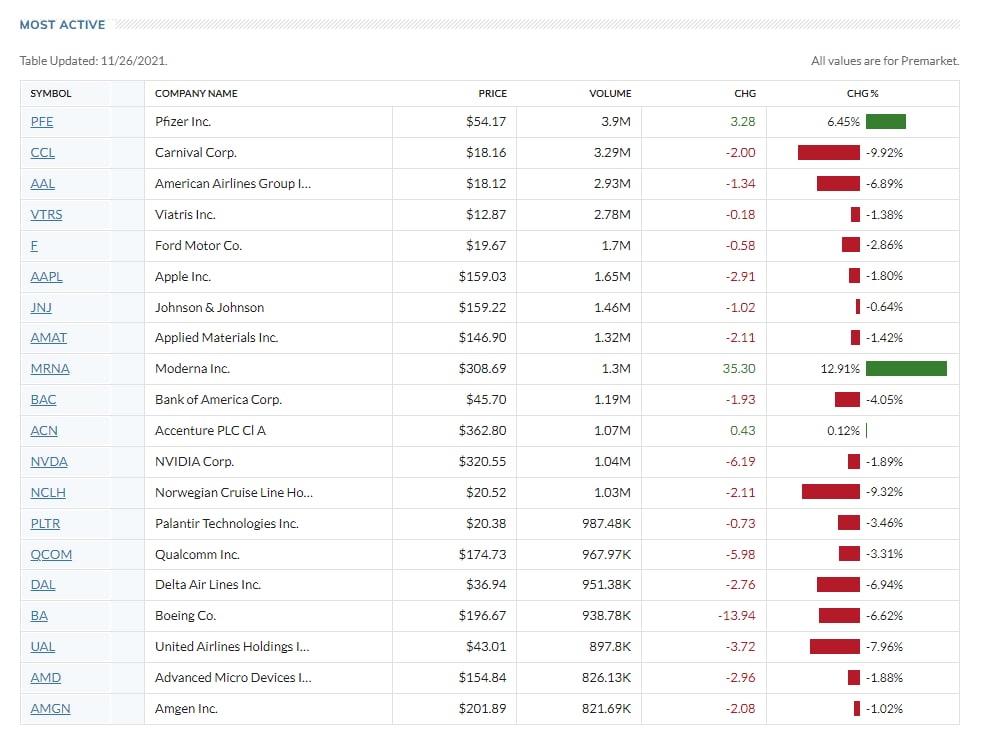The height and width of the screenshot is (740, 986).
Task: Click the All values are for Premarket note
Action: pyautogui.click(x=885, y=61)
